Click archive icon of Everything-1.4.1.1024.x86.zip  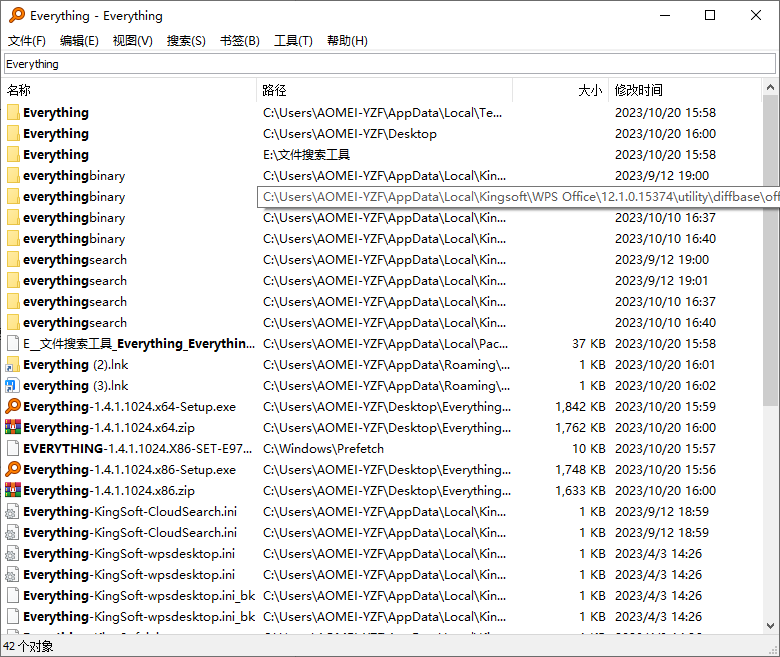[x=13, y=490]
